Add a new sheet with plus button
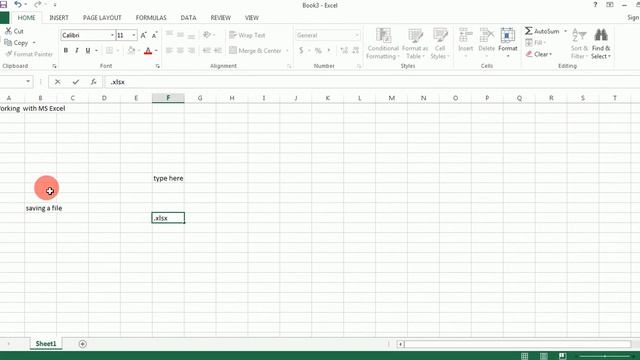This screenshot has height=360, width=640. [82, 344]
